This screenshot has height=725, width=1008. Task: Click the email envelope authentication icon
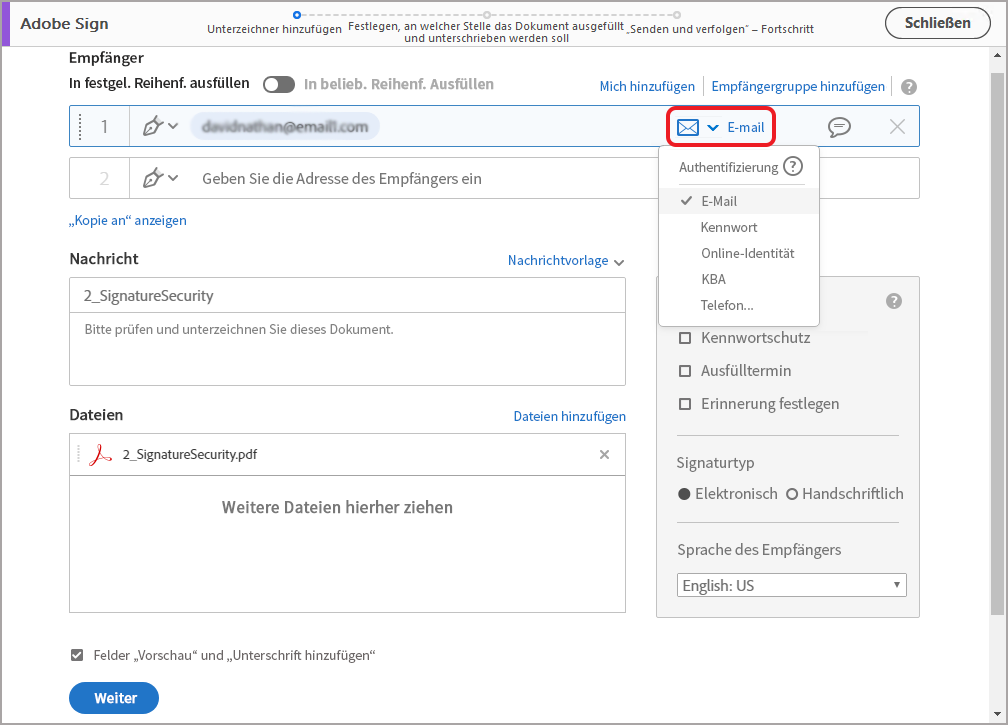point(688,127)
